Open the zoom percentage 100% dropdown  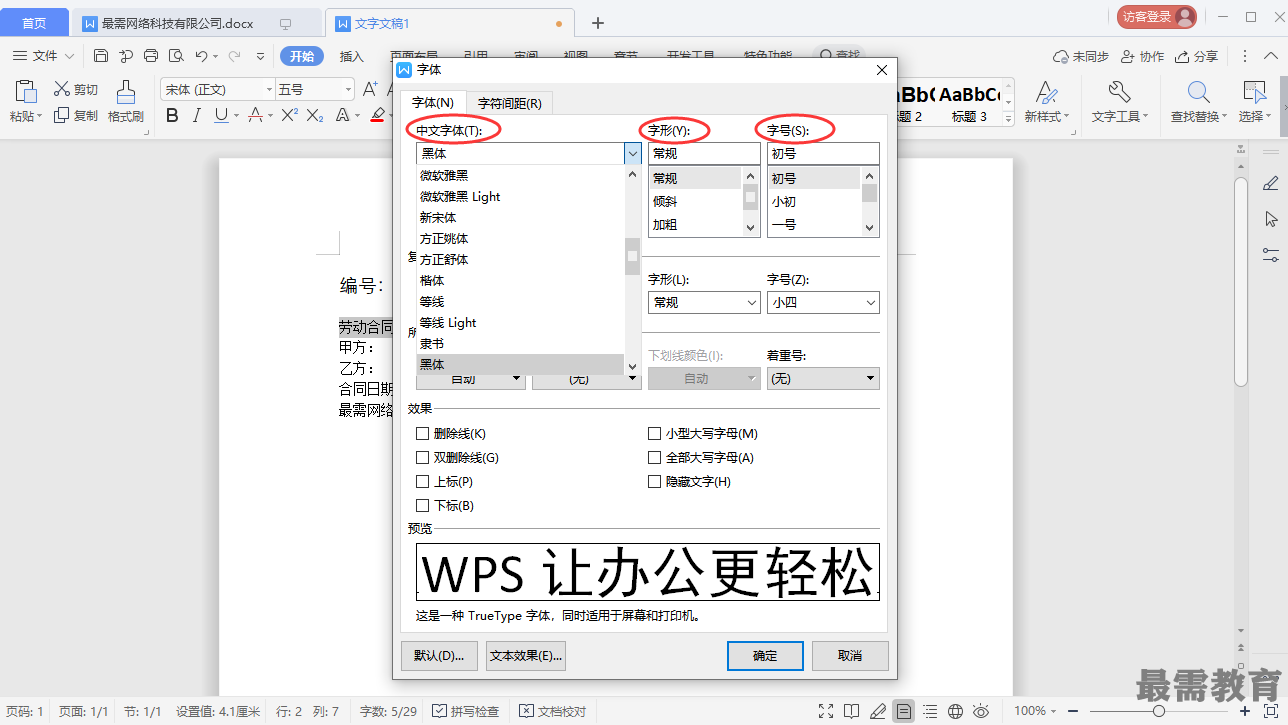coord(1037,711)
